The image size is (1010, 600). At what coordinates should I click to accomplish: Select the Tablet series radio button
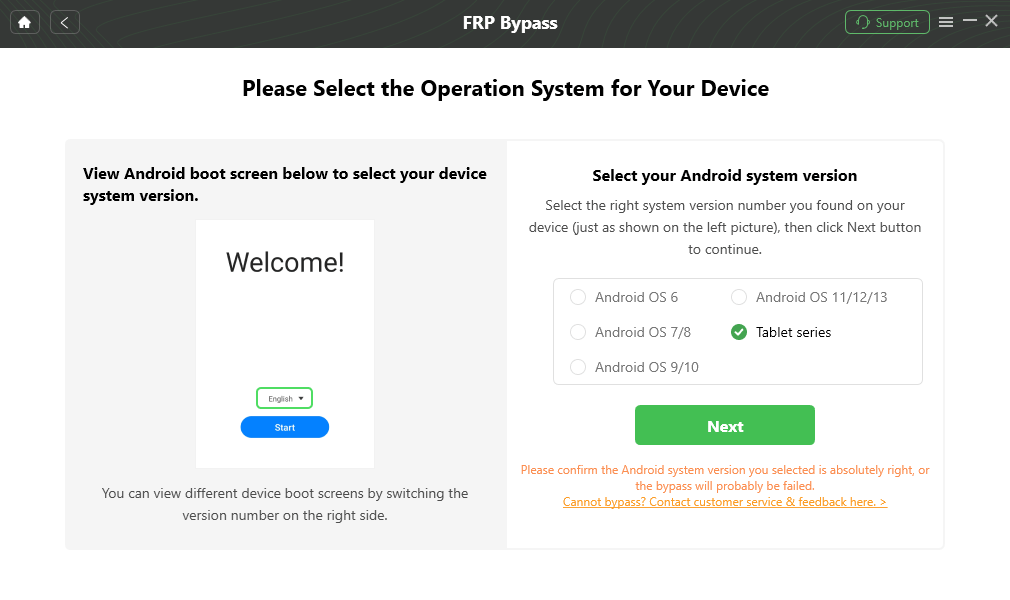point(739,332)
